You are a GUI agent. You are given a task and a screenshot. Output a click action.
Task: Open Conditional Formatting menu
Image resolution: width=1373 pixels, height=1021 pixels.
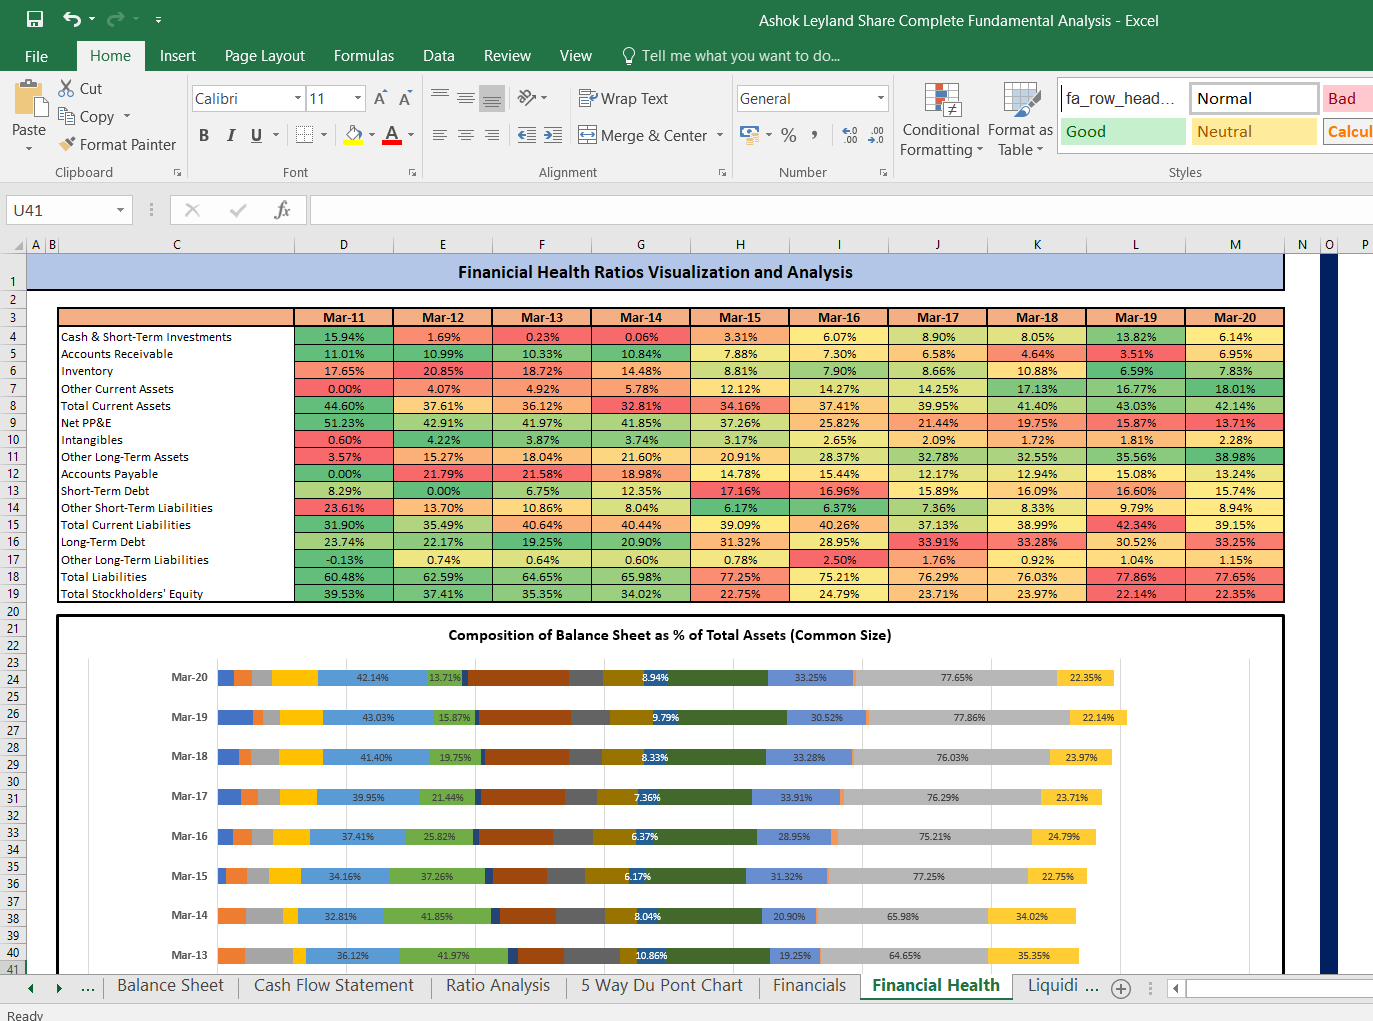tap(941, 120)
